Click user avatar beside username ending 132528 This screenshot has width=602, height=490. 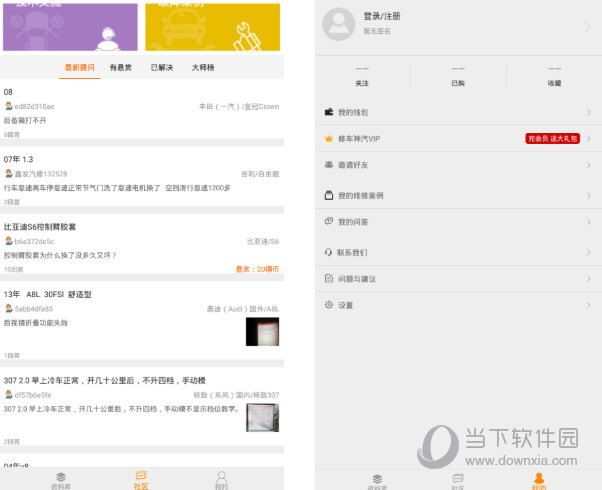[x=8, y=174]
